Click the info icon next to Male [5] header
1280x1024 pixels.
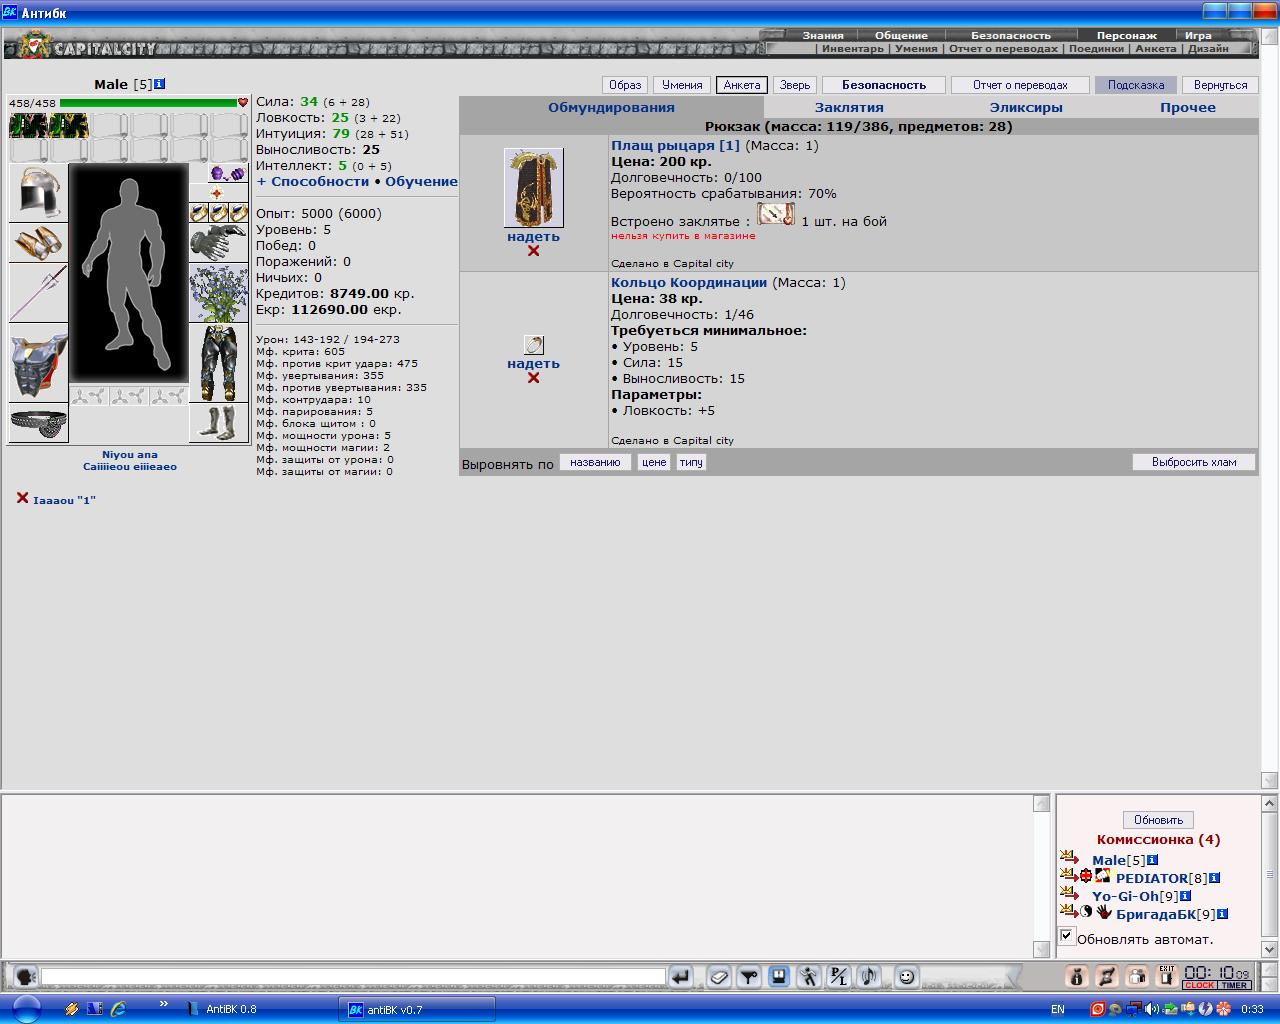[160, 84]
